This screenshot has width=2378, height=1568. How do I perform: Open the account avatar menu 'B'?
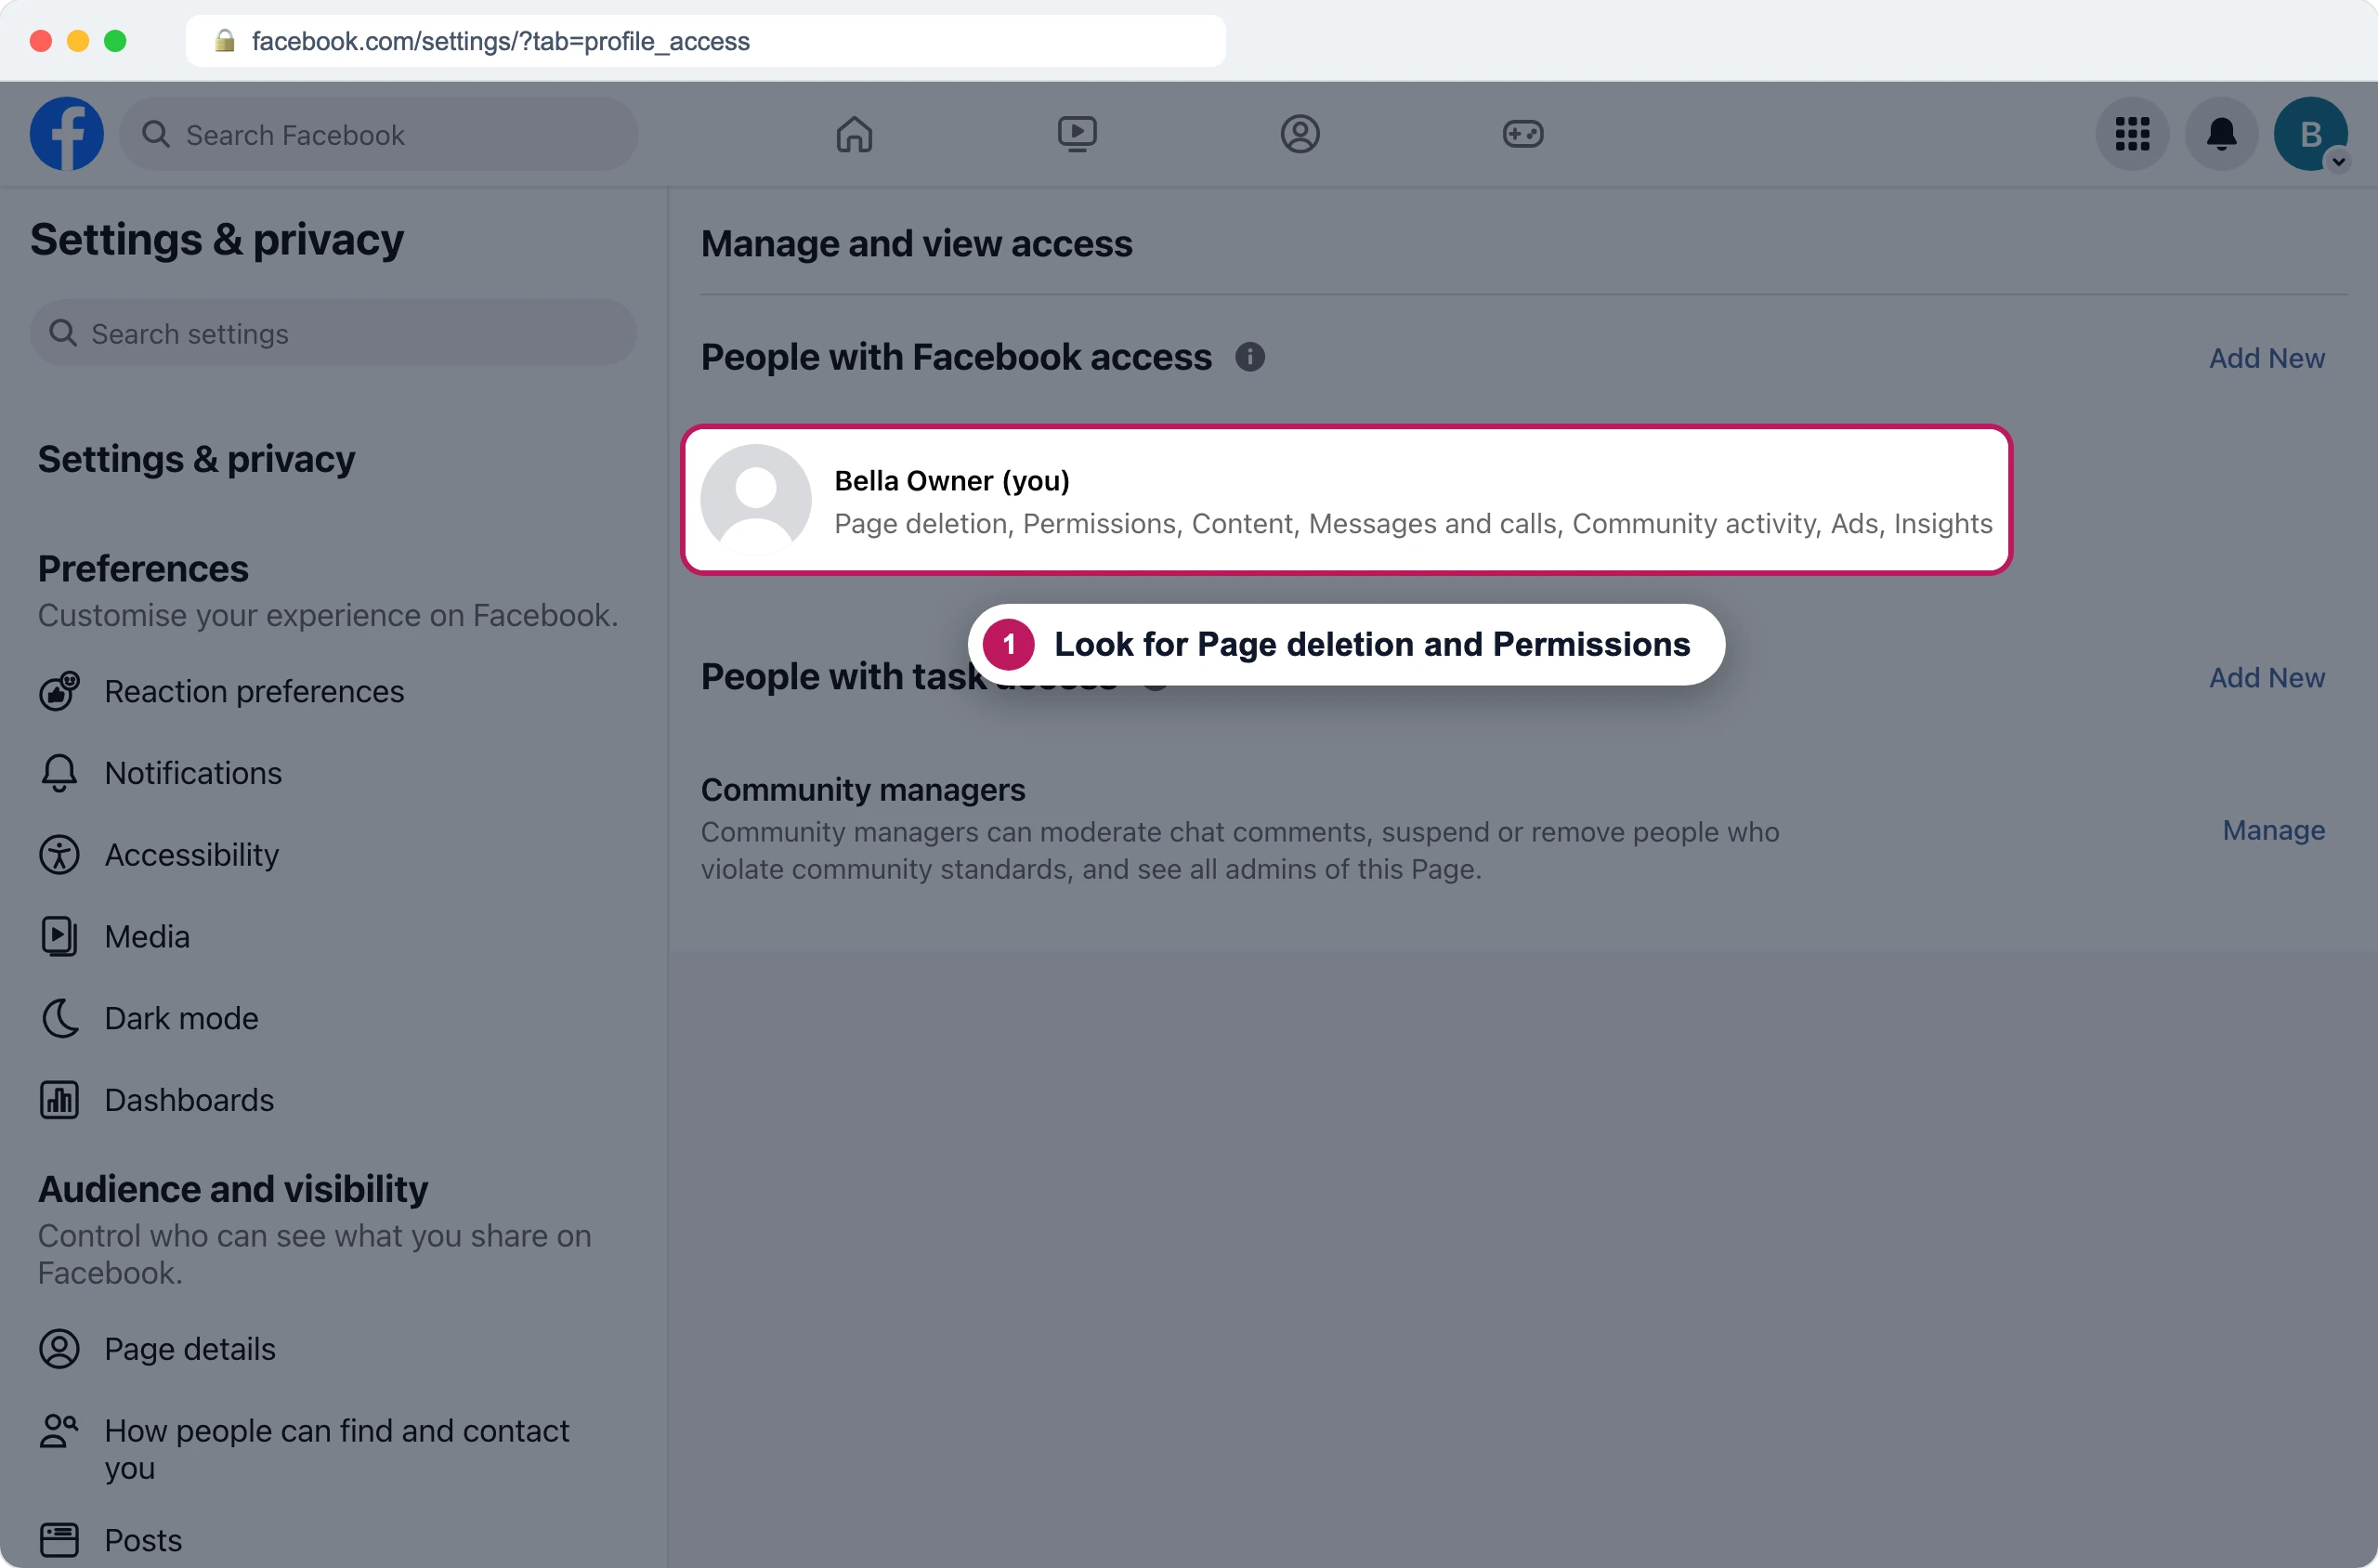click(2310, 134)
